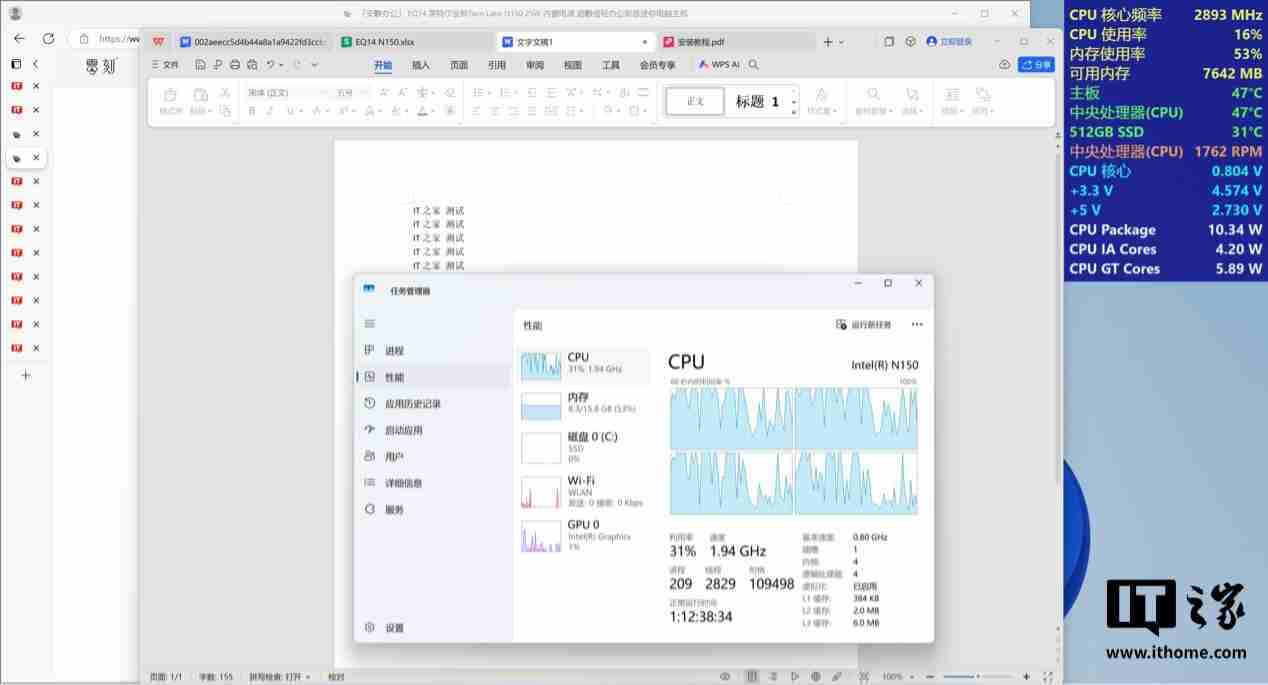Screen dimensions: 1268x685
Task: Click the browser refresh icon
Action: pyautogui.click(x=48, y=38)
